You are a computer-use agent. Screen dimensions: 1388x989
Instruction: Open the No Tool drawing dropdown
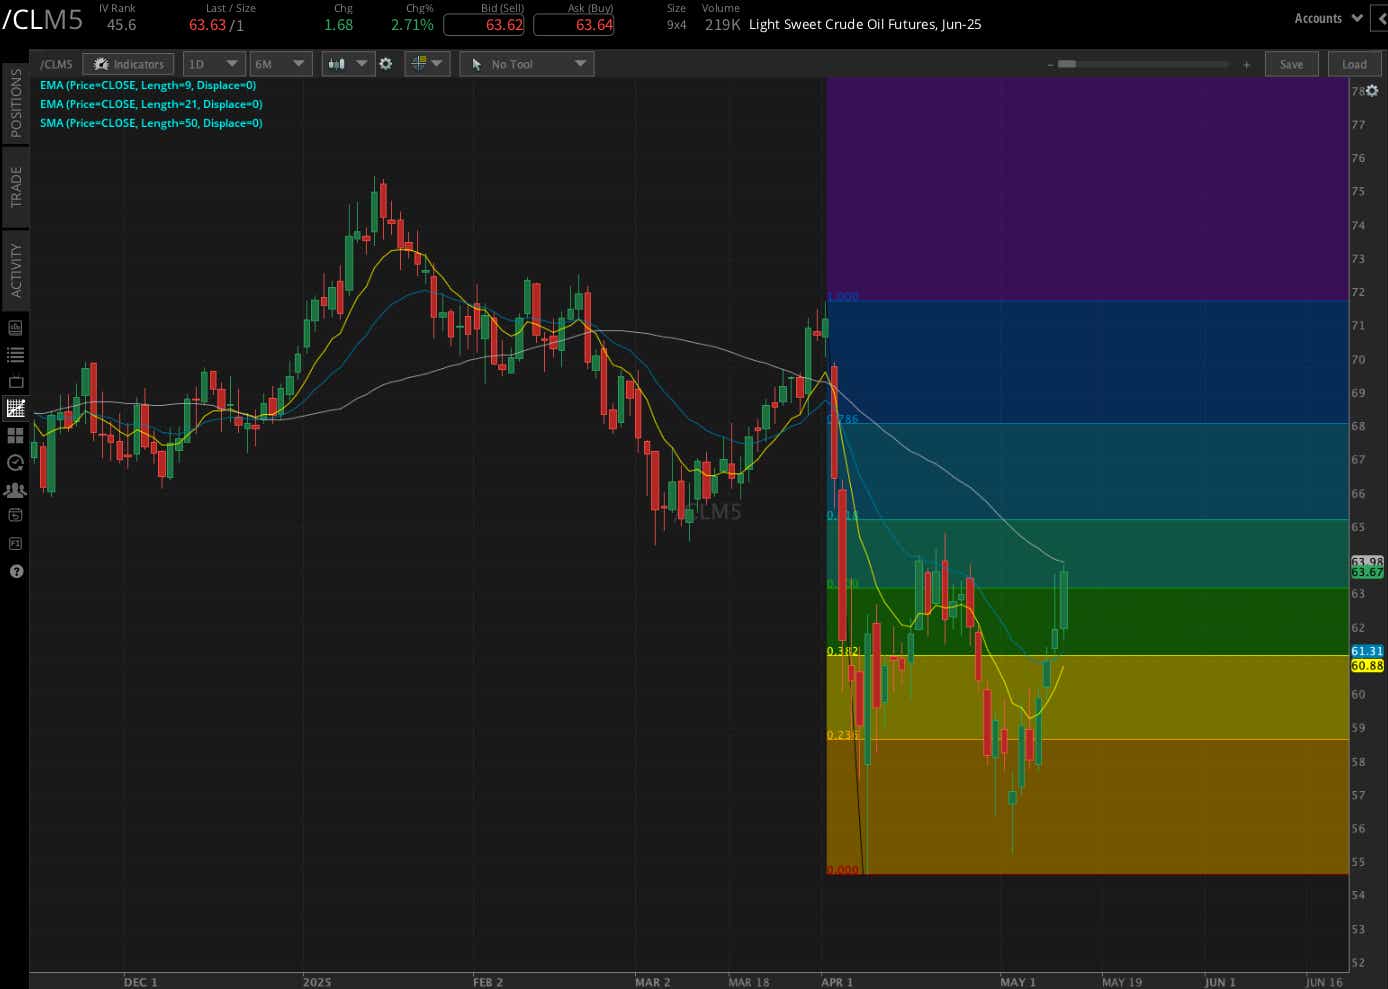(x=526, y=63)
